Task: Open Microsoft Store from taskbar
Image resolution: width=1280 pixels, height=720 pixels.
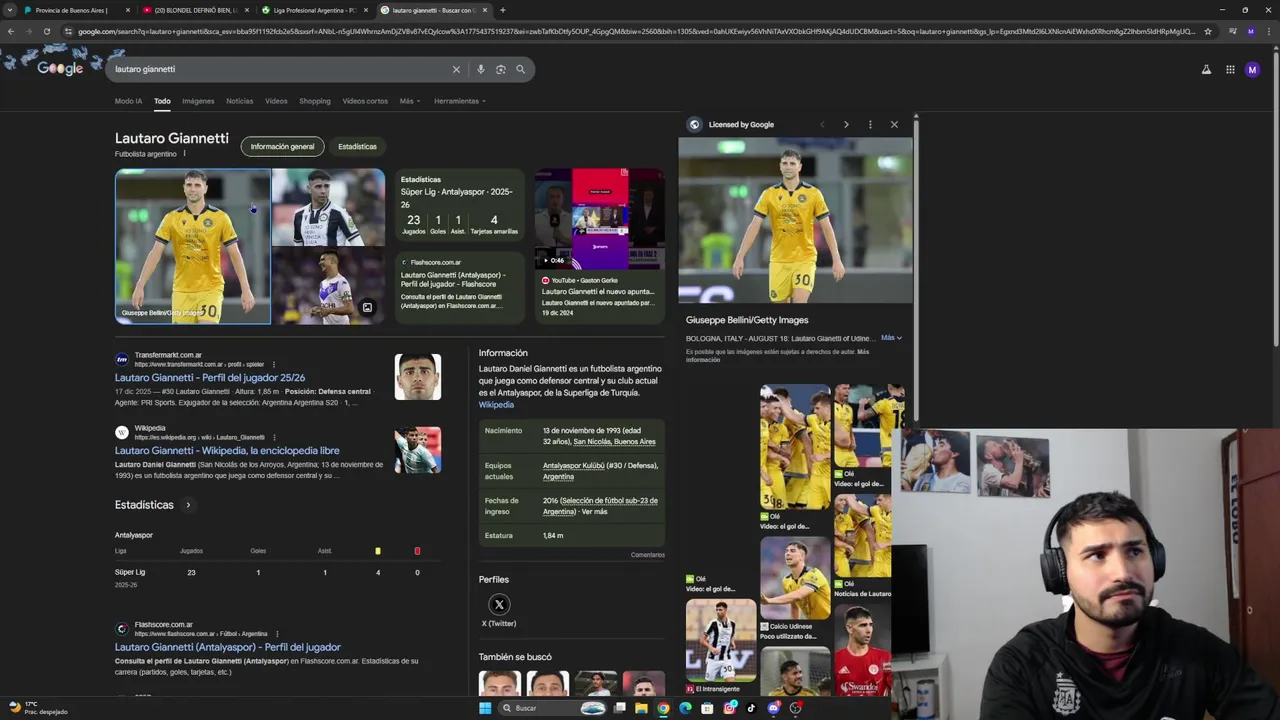Action: pyautogui.click(x=707, y=708)
